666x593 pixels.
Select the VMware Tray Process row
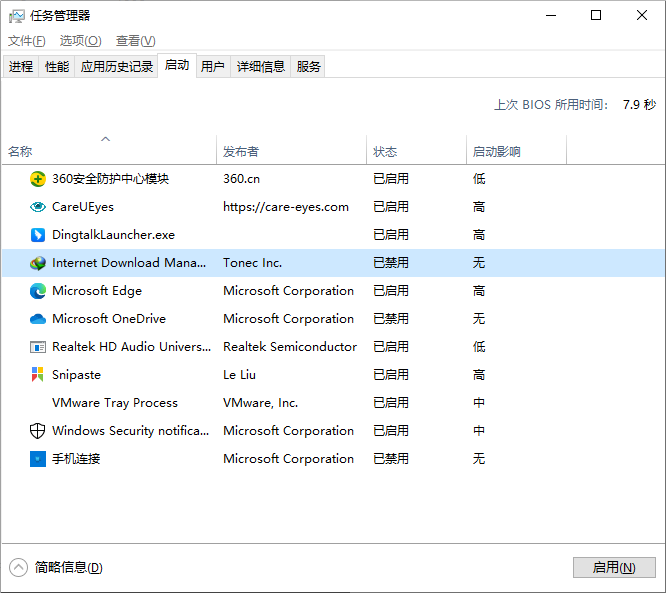pyautogui.click(x=333, y=403)
